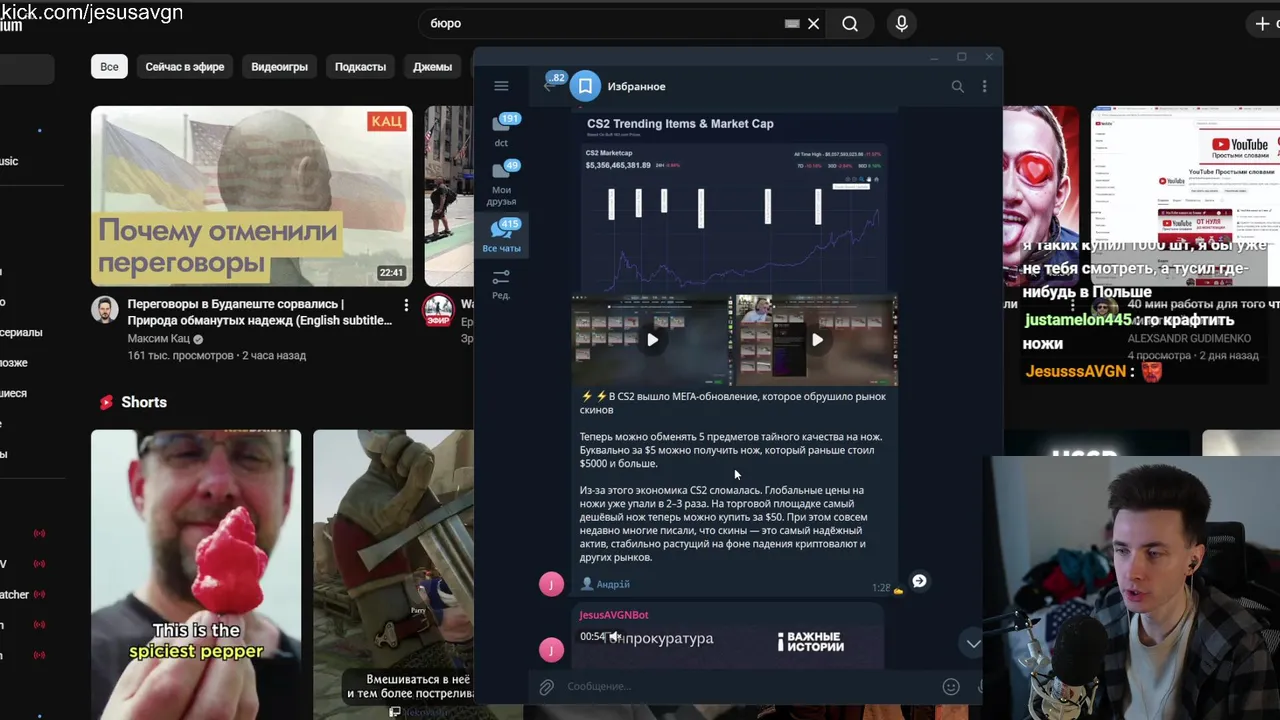
Task: Select the Все filter chip on YouTube
Action: pos(109,67)
